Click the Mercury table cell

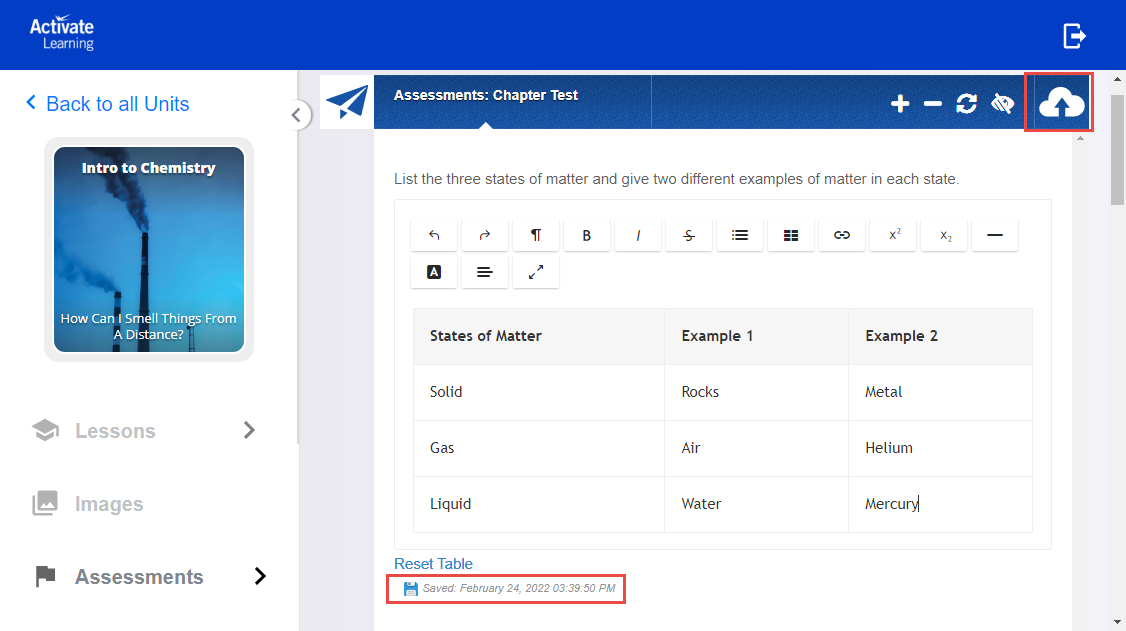(940, 504)
